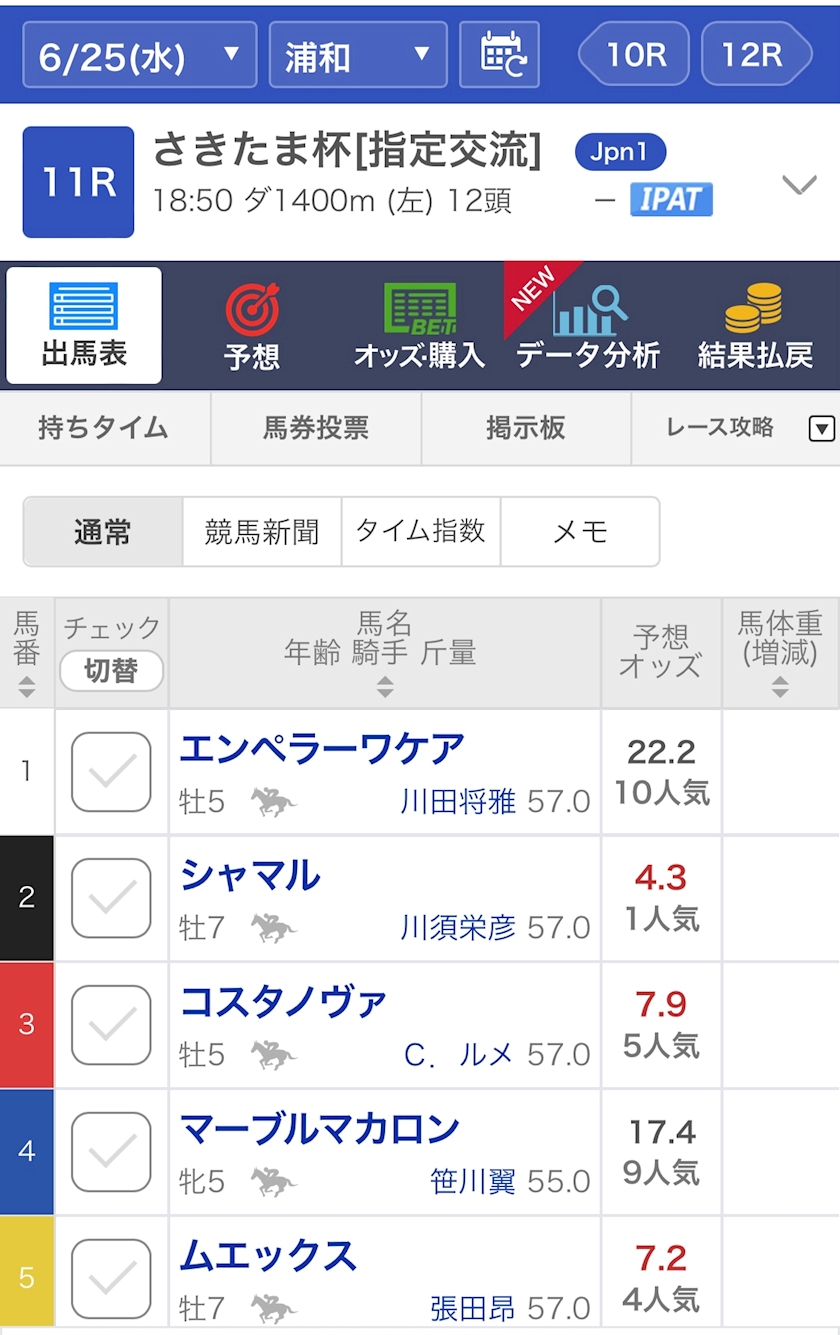Mark the checkbox for マーブルマカロン
This screenshot has width=840, height=1335.
click(111, 1151)
